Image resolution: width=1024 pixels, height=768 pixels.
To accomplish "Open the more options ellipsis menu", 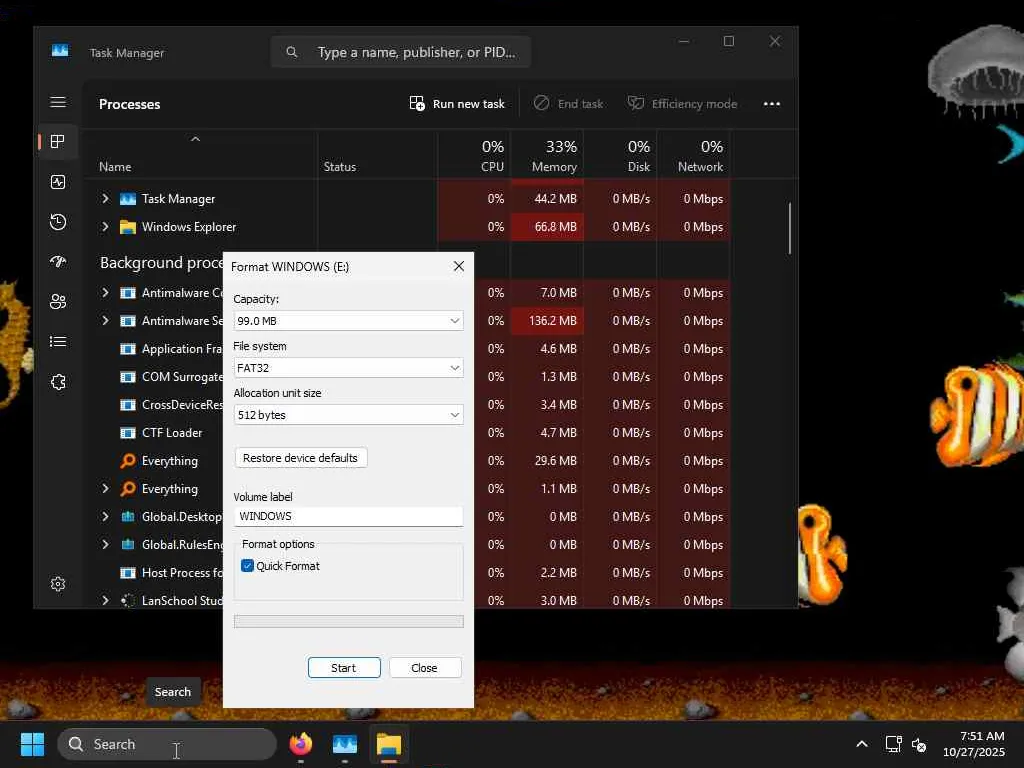I will click(772, 104).
